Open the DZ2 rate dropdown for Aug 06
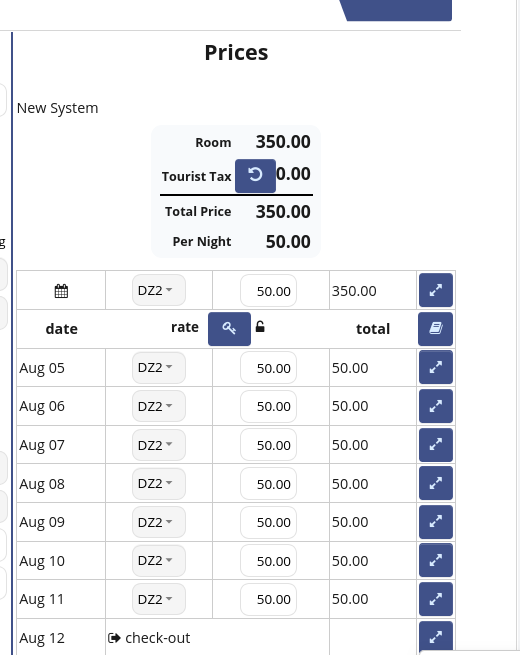This screenshot has height=655, width=520. 159,406
